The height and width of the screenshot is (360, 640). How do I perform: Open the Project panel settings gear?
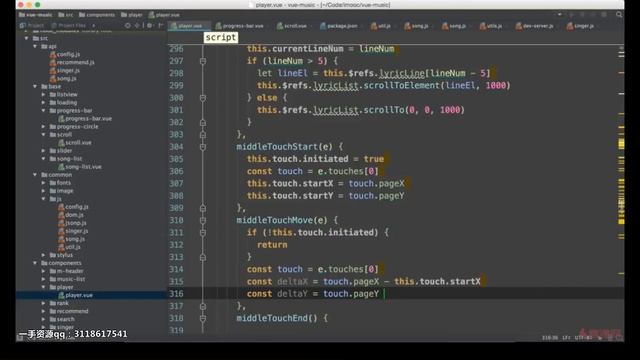click(149, 25)
